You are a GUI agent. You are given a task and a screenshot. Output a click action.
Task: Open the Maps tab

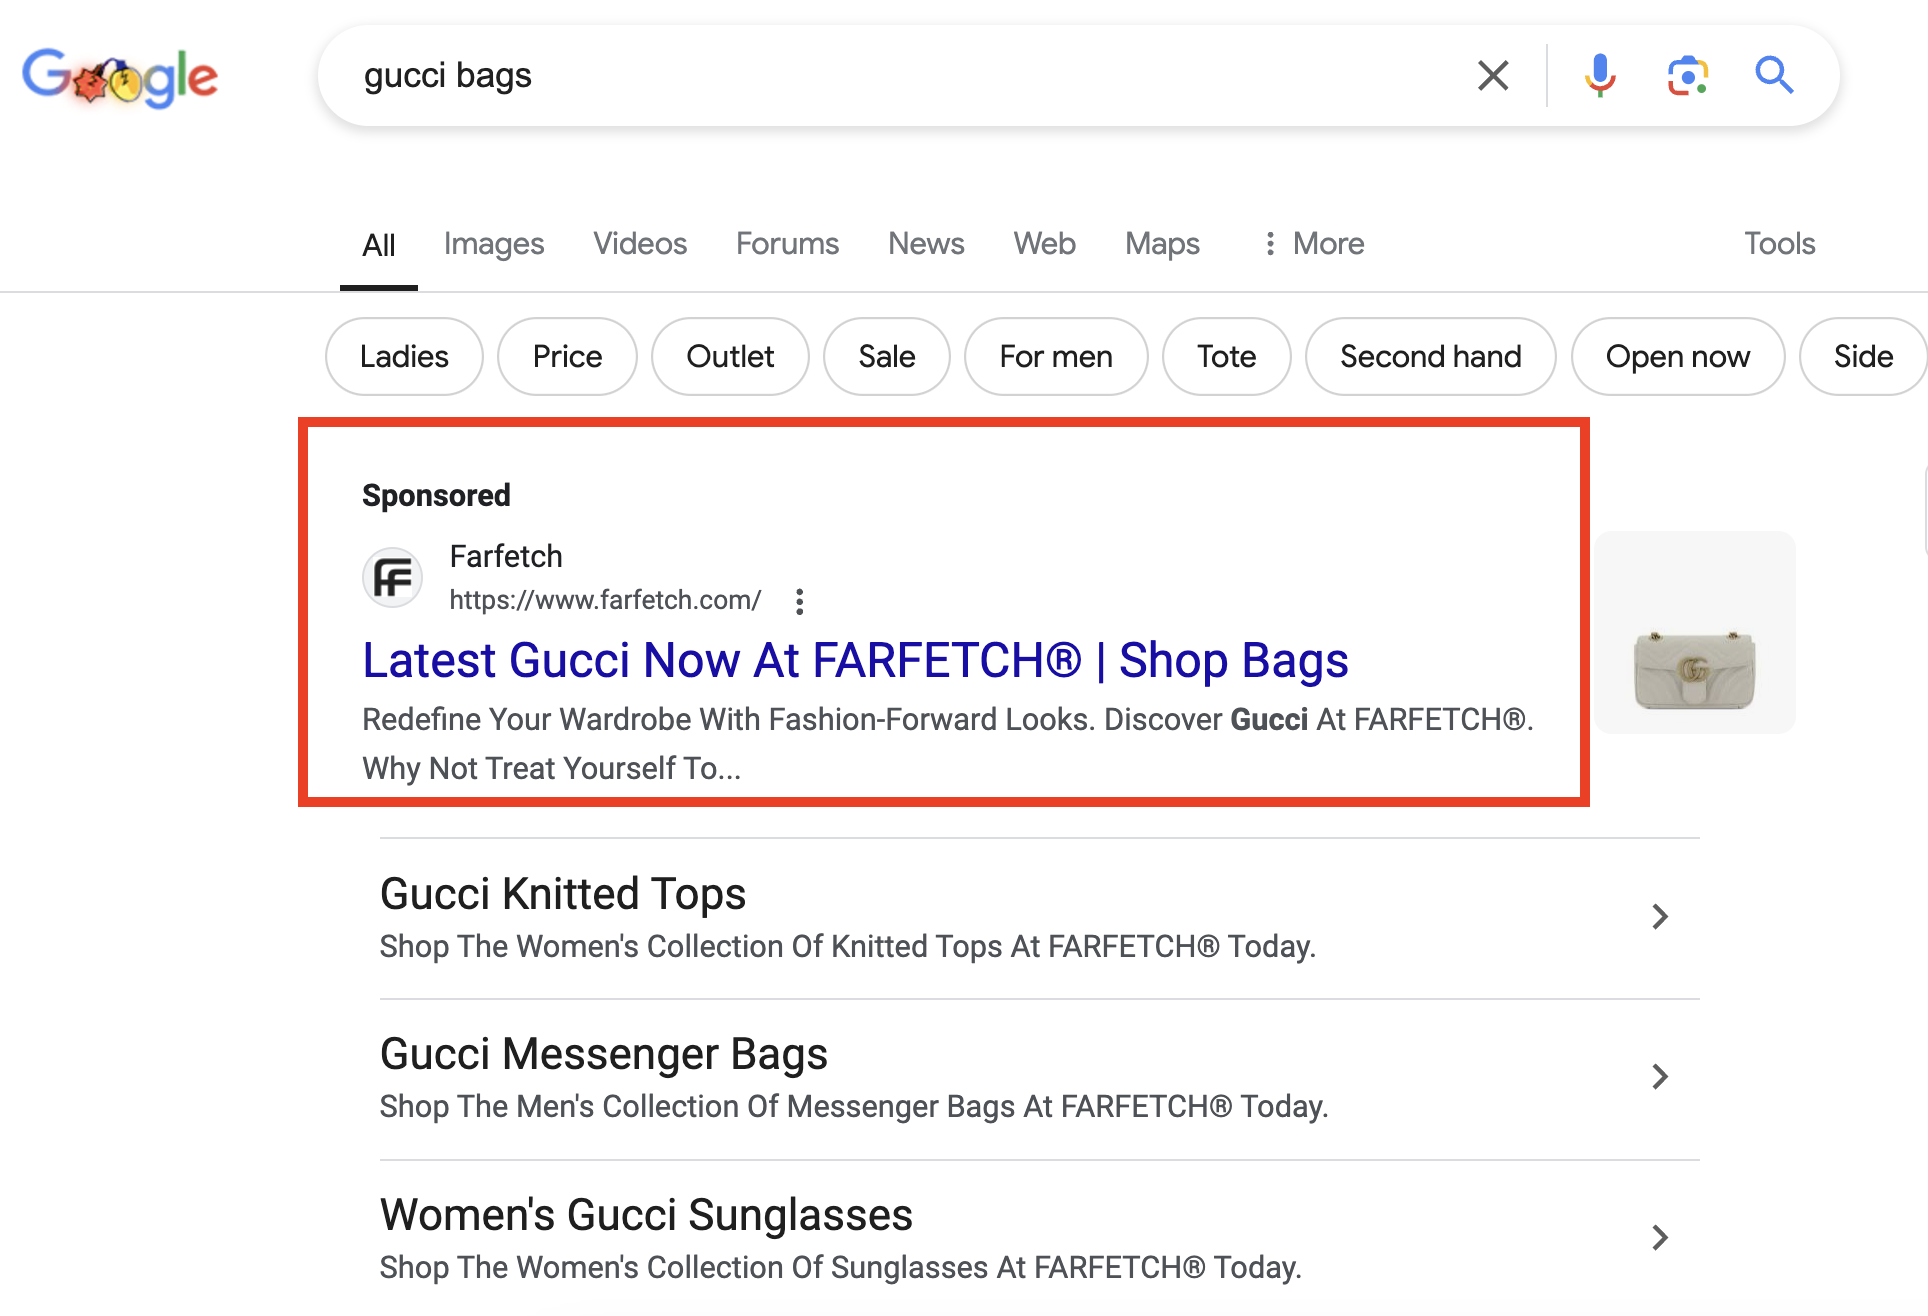coord(1162,244)
